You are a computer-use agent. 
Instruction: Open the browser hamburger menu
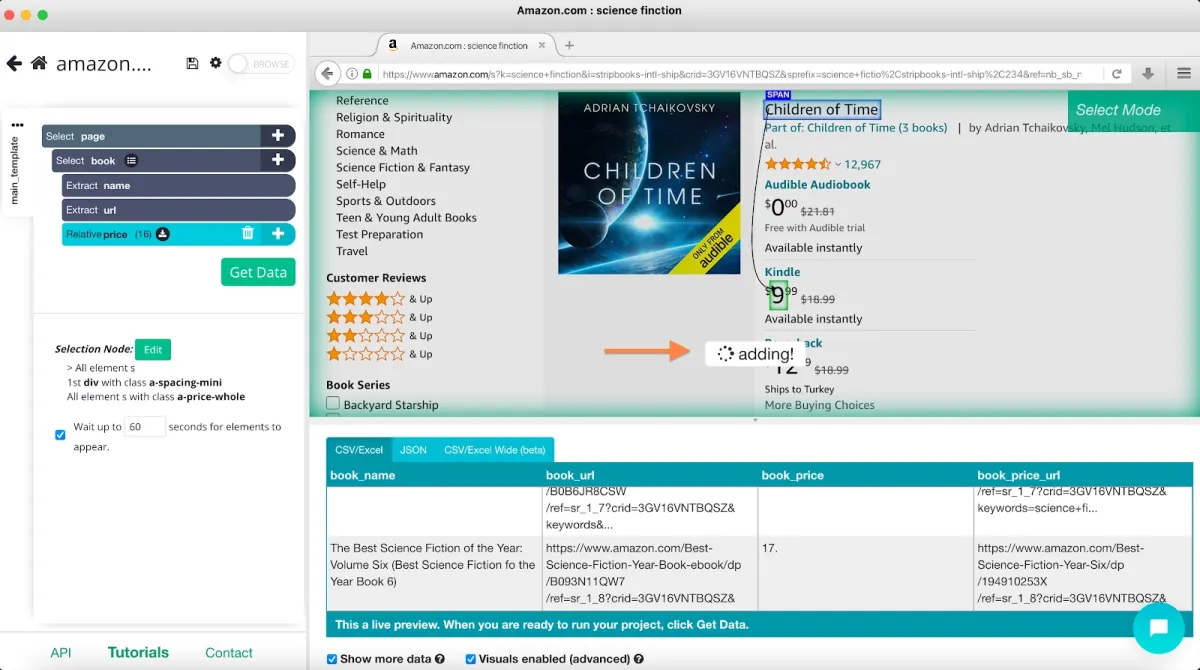(1184, 74)
